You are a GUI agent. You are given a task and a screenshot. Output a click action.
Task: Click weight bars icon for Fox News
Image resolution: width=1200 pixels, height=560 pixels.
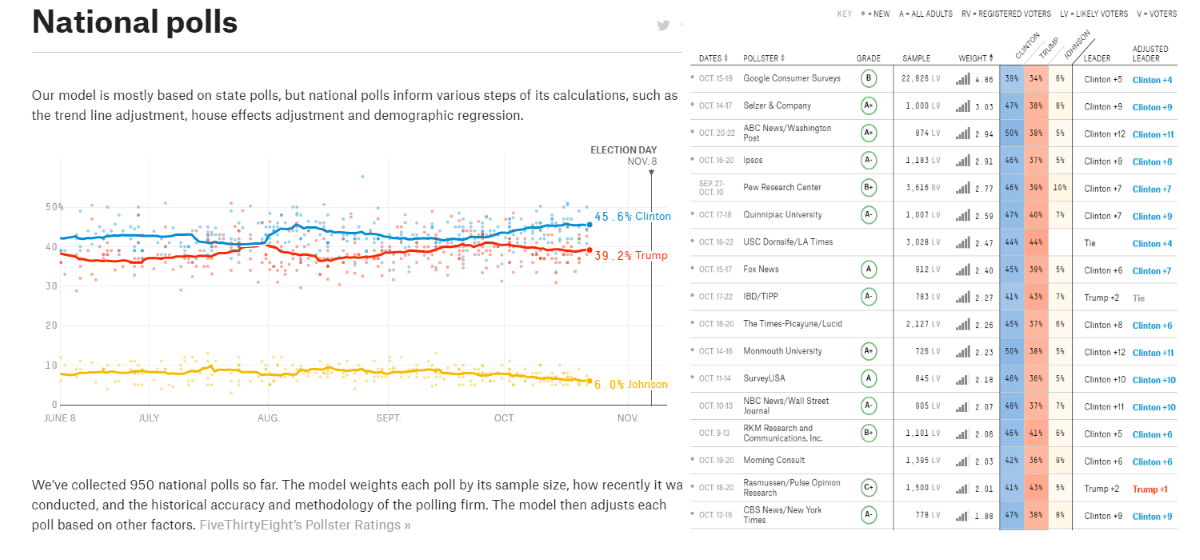963,269
